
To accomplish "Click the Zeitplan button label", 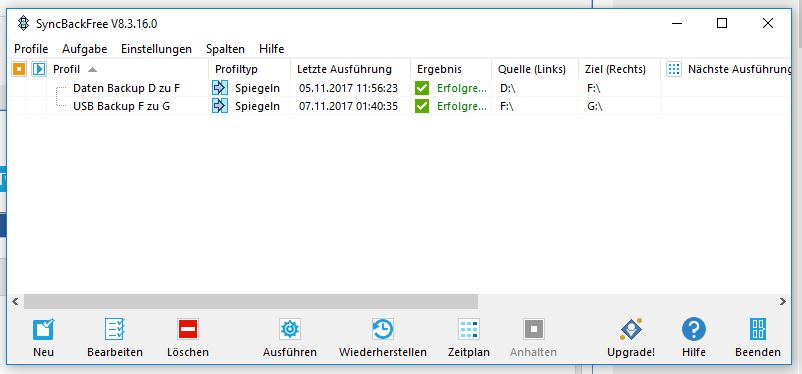I will click(x=469, y=352).
